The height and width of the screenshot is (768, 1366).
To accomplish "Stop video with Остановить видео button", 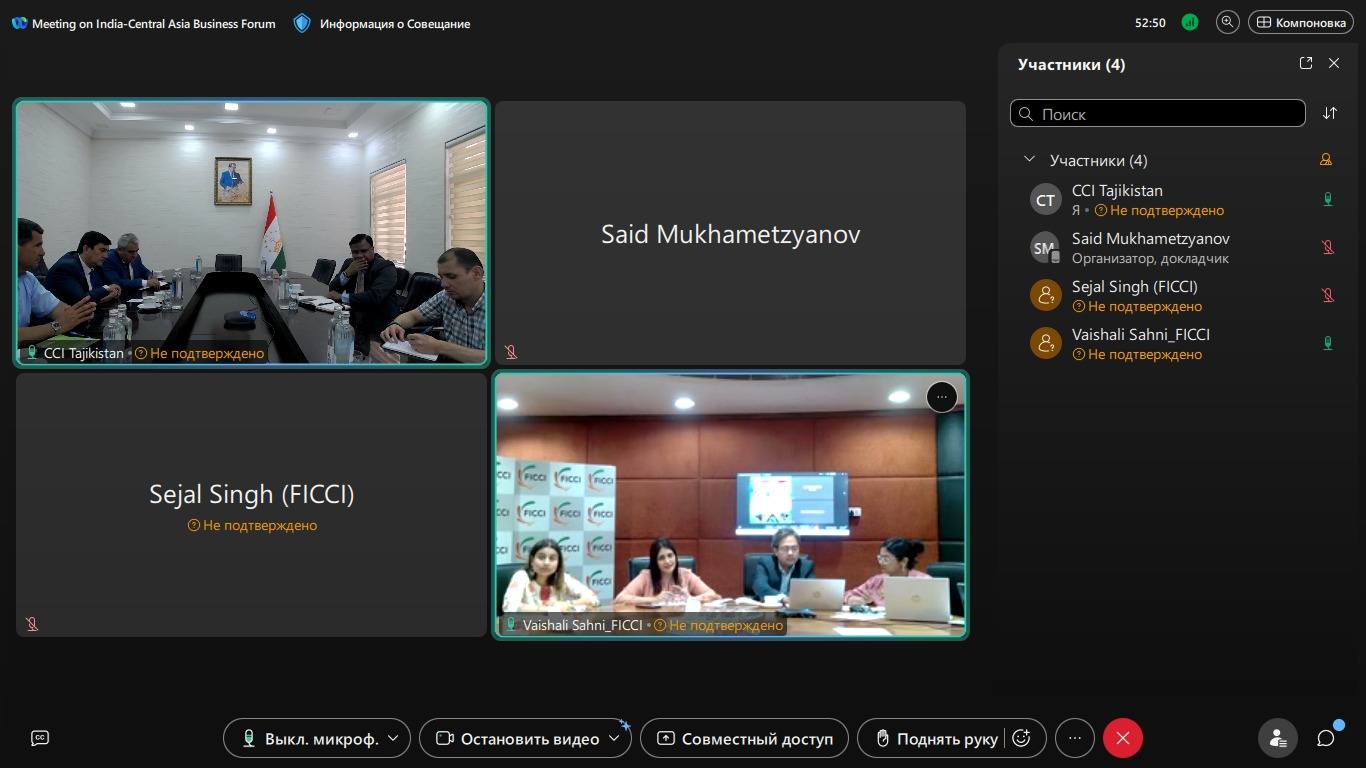I will coord(517,739).
